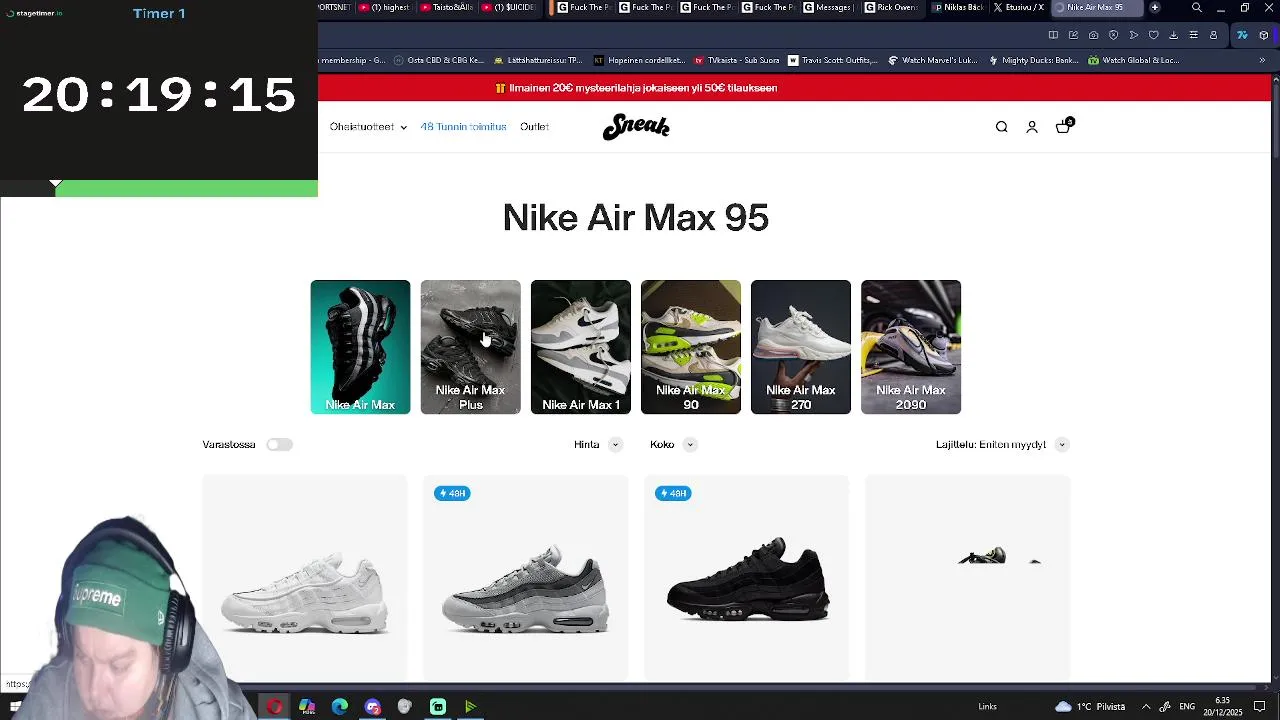Open Watch Marvel's Luk... bookmark

coord(932,60)
